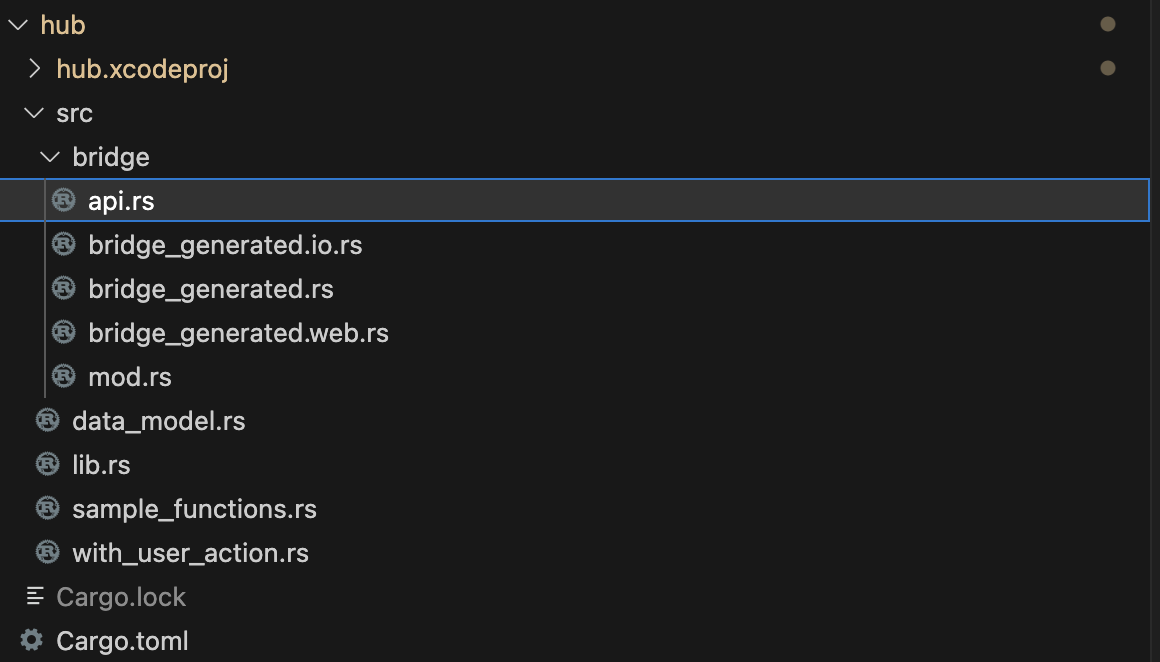Collapse the bridge folder
This screenshot has height=662, width=1160.
click(x=48, y=156)
